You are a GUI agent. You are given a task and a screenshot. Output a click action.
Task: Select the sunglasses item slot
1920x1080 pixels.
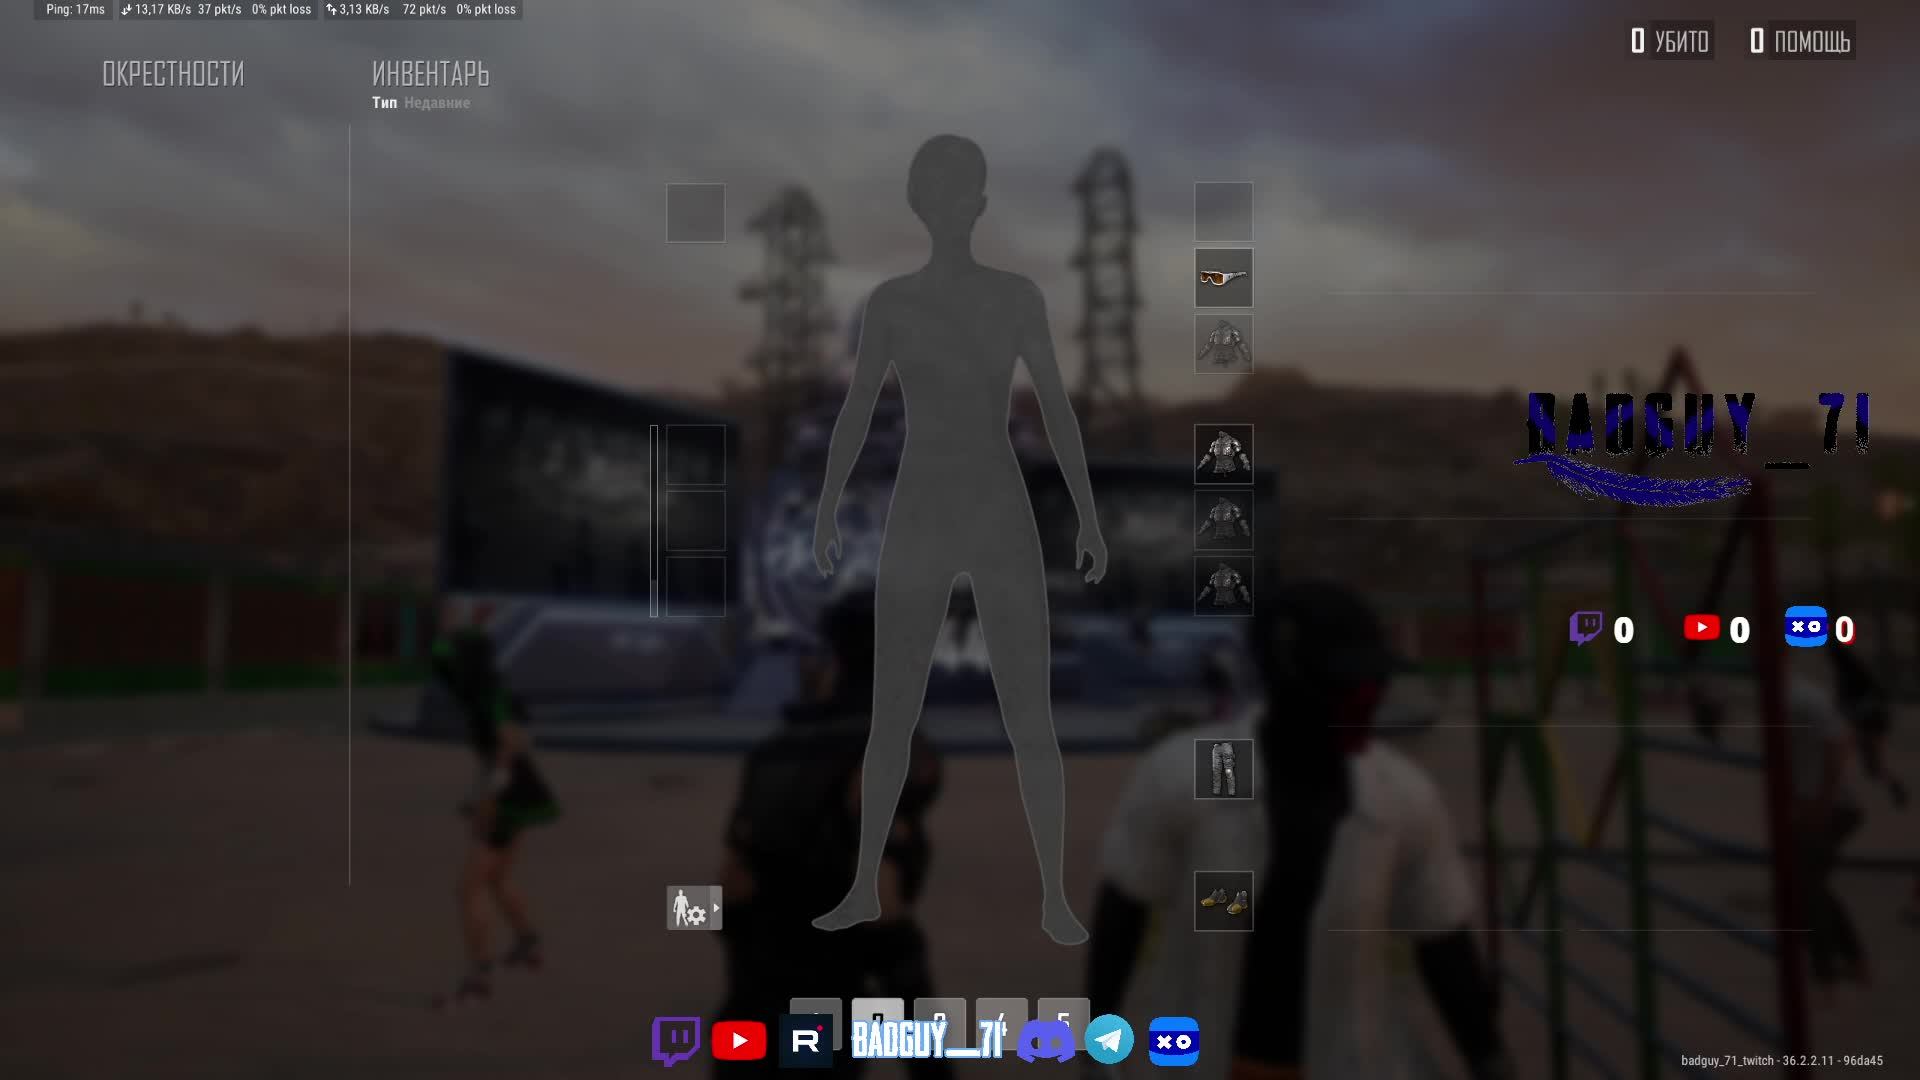point(1223,278)
